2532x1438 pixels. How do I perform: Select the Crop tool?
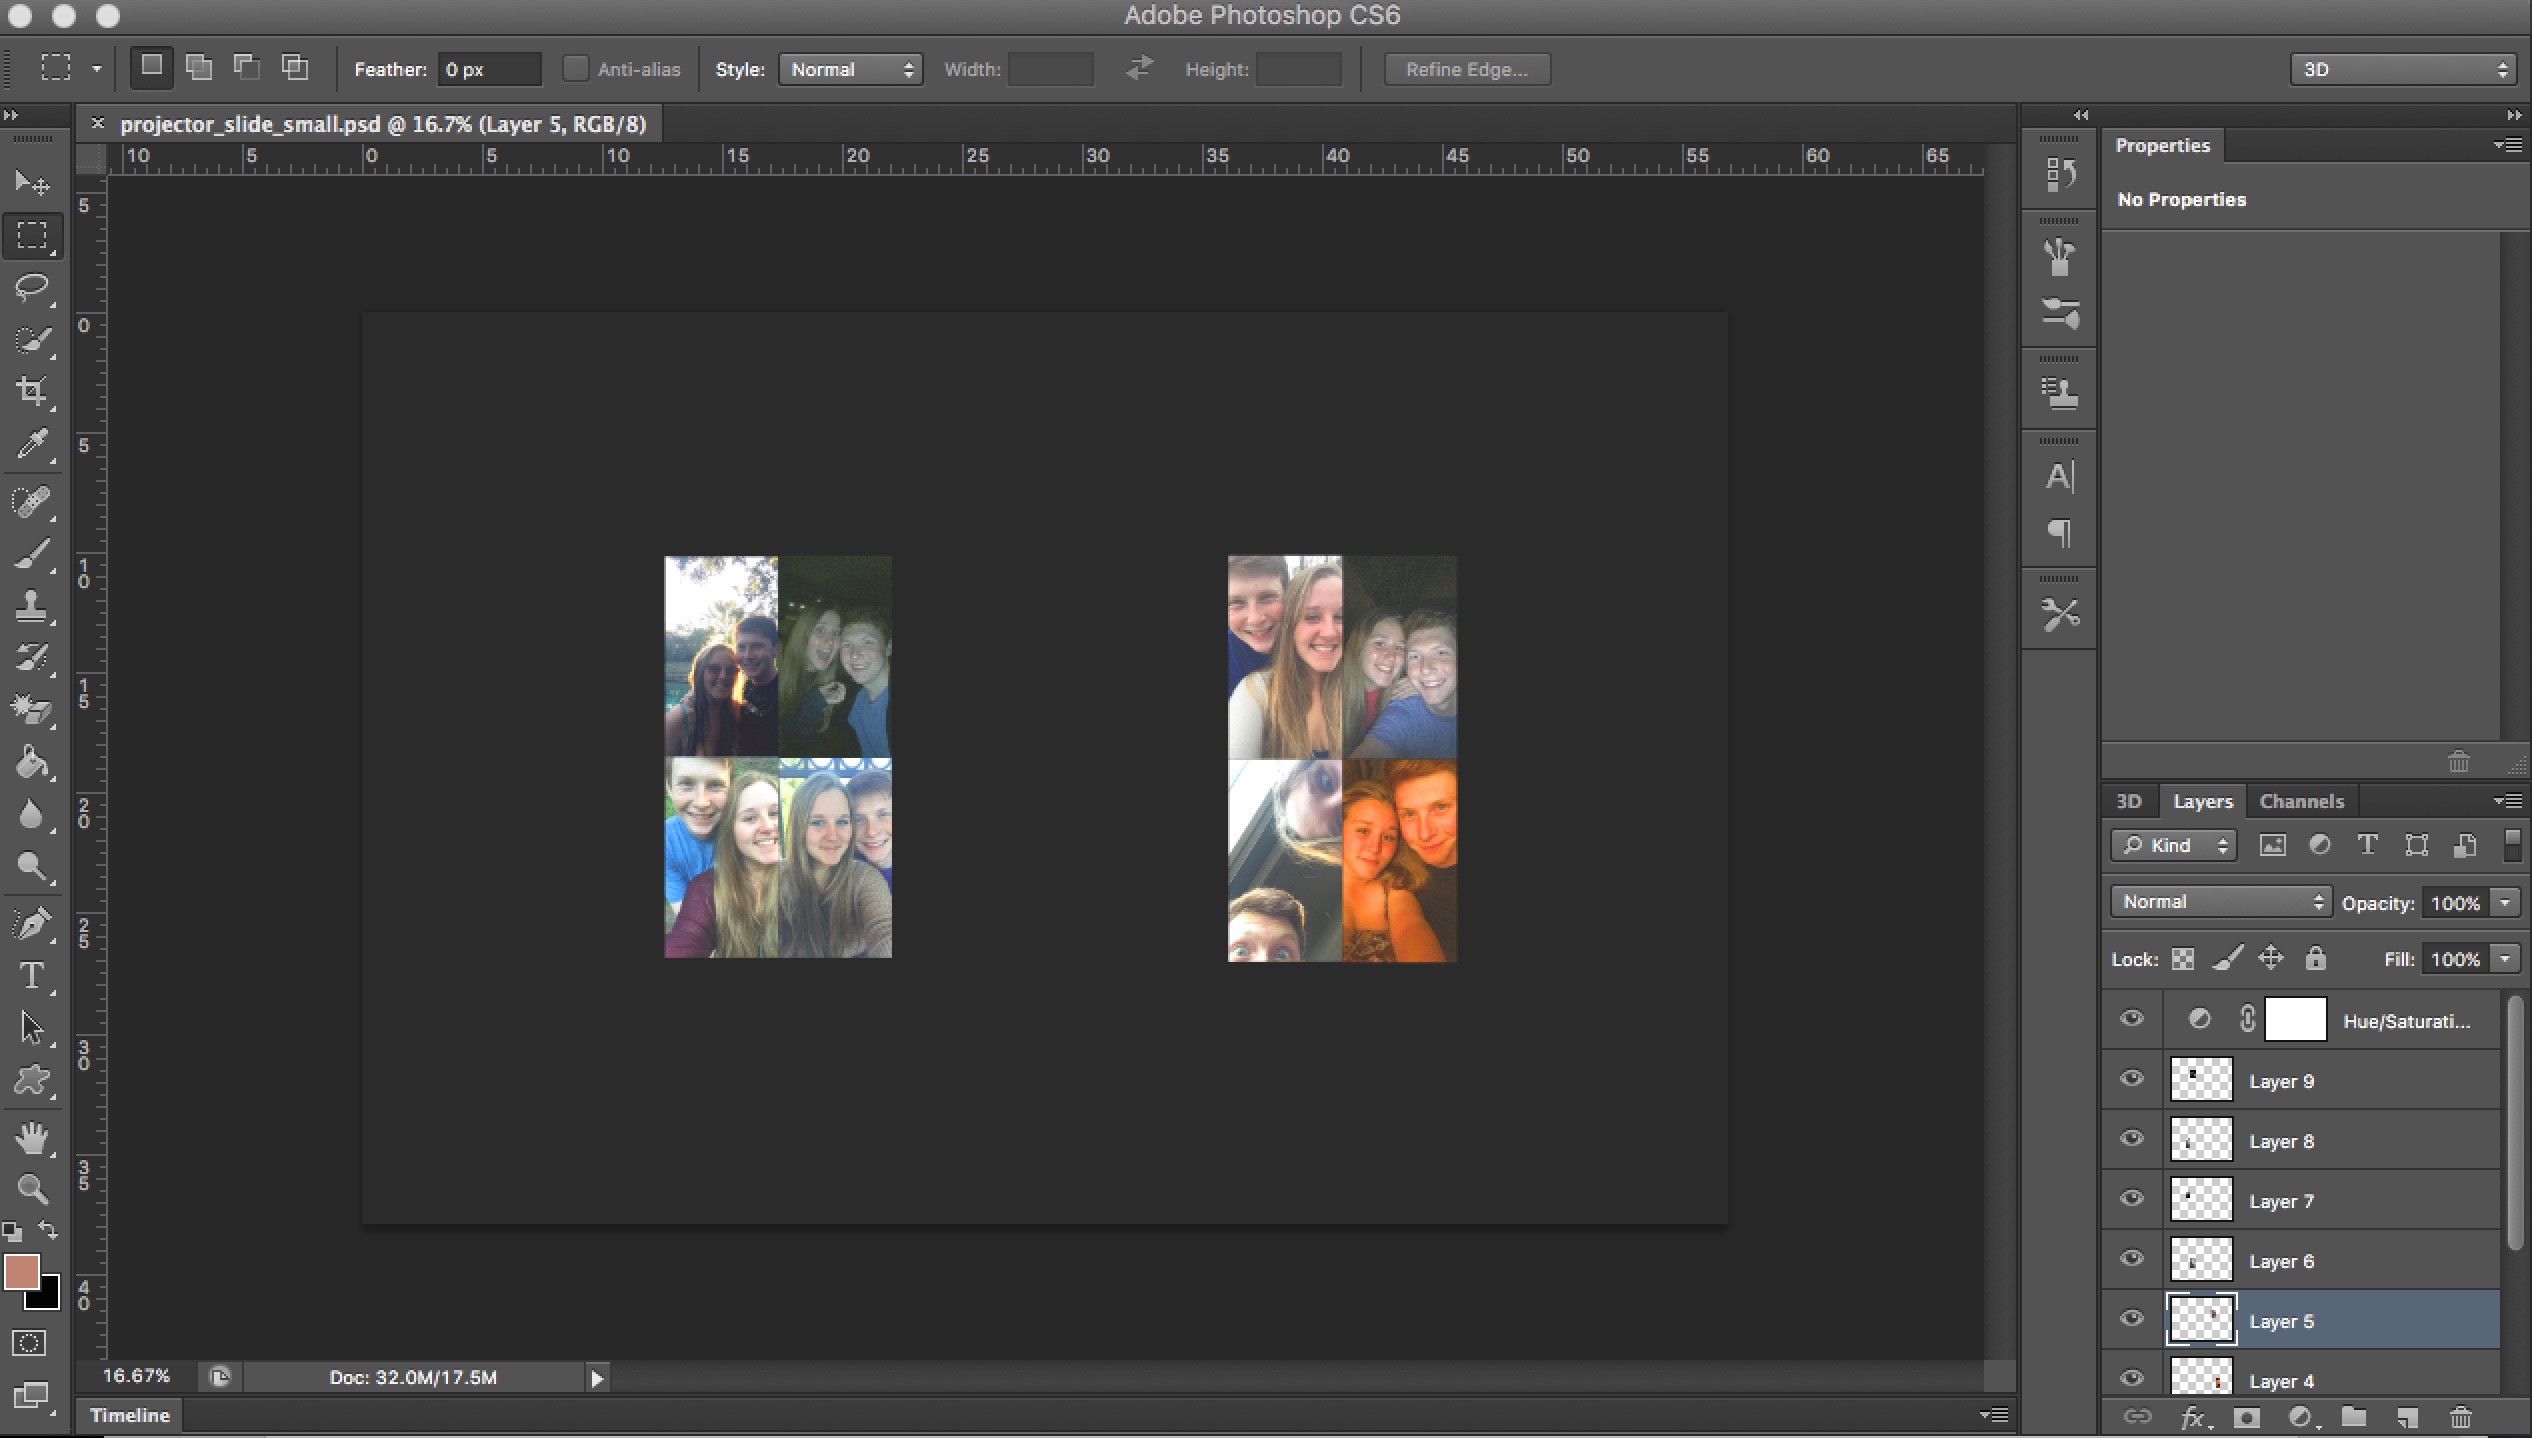pos(31,391)
